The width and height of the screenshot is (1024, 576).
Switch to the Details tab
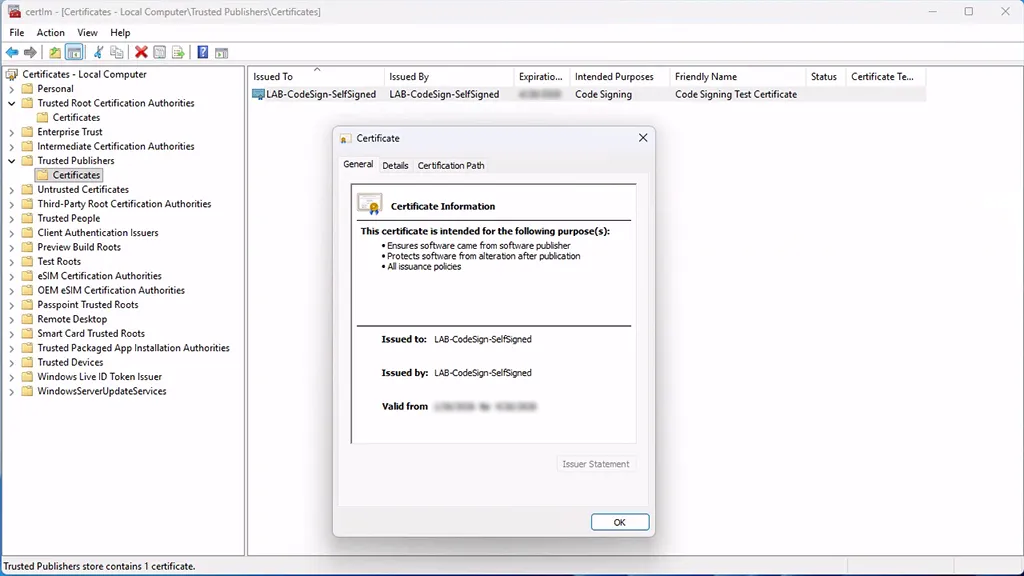point(395,166)
